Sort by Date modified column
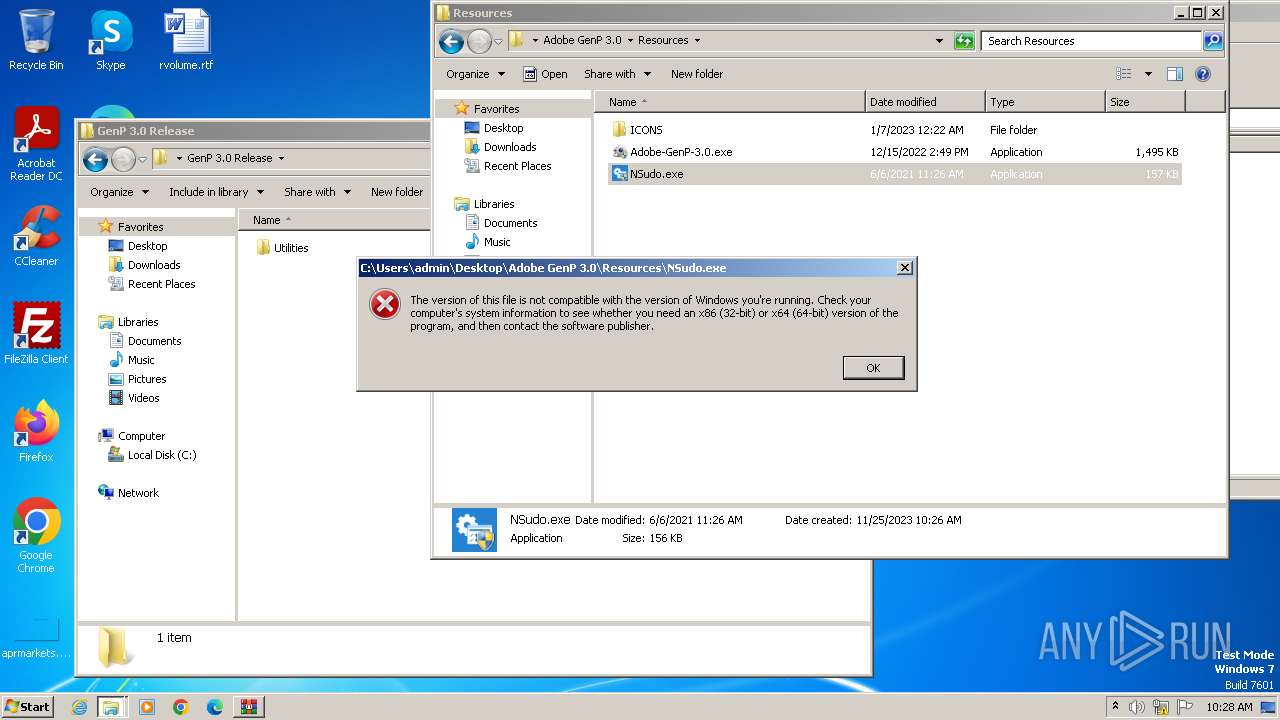The image size is (1280, 720). coord(925,102)
